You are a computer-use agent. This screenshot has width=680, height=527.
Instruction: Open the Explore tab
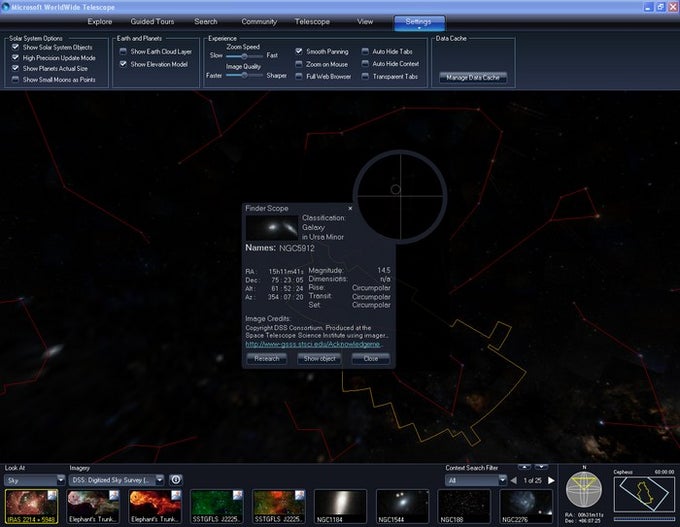tap(100, 22)
